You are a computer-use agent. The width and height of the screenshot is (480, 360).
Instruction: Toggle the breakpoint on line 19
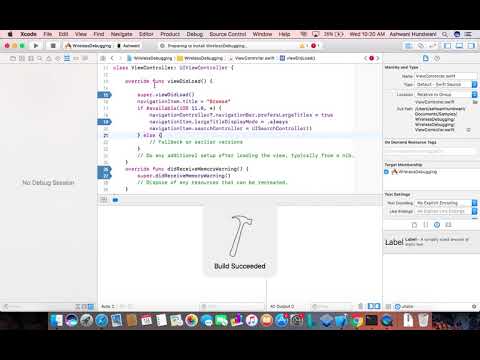point(105,122)
